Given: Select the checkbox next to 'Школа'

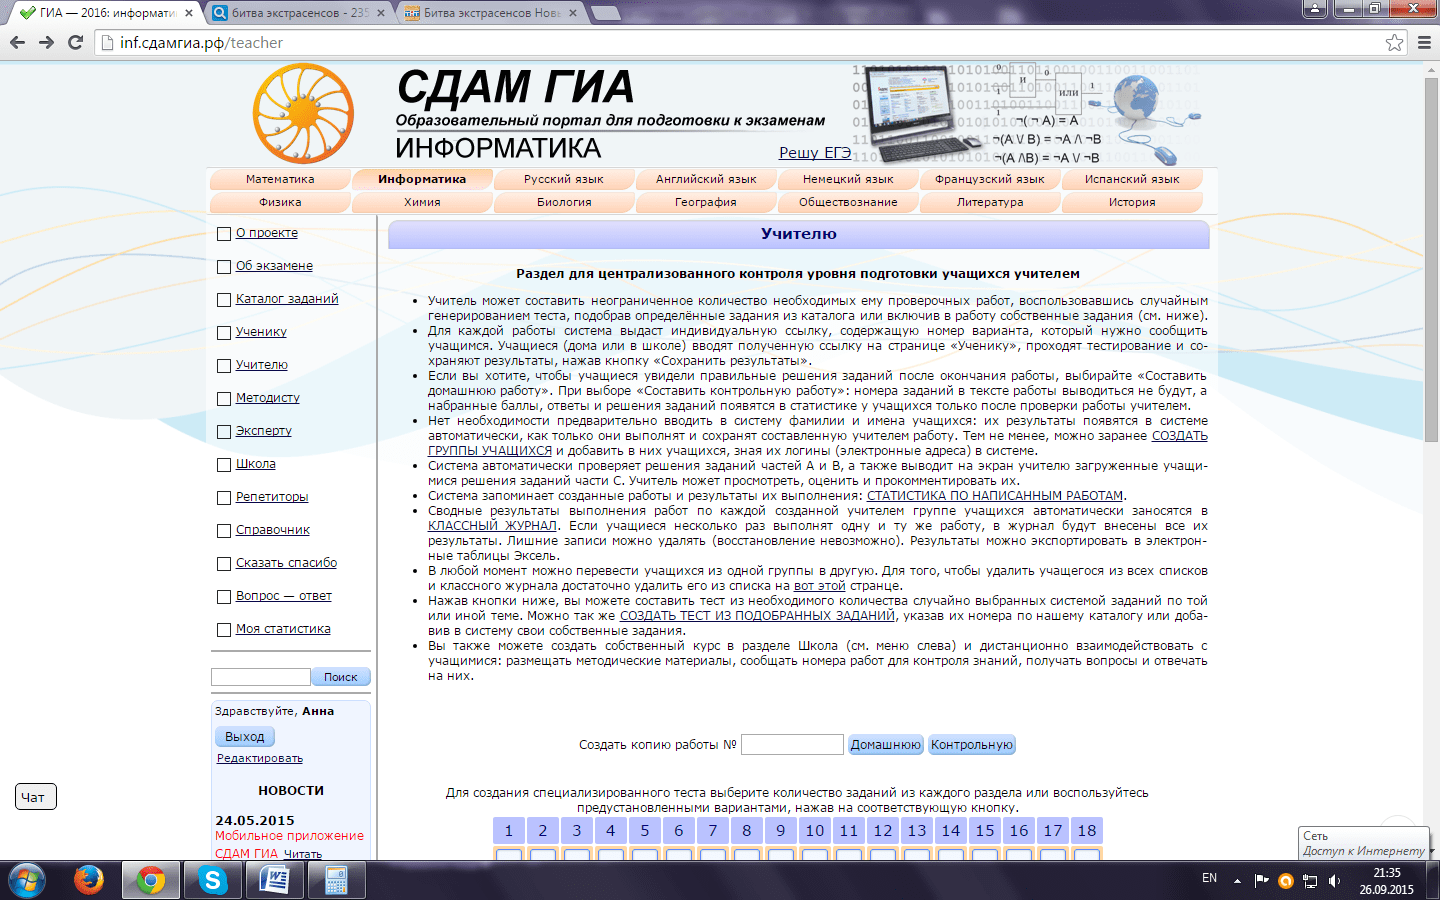Looking at the screenshot, I should click(224, 465).
